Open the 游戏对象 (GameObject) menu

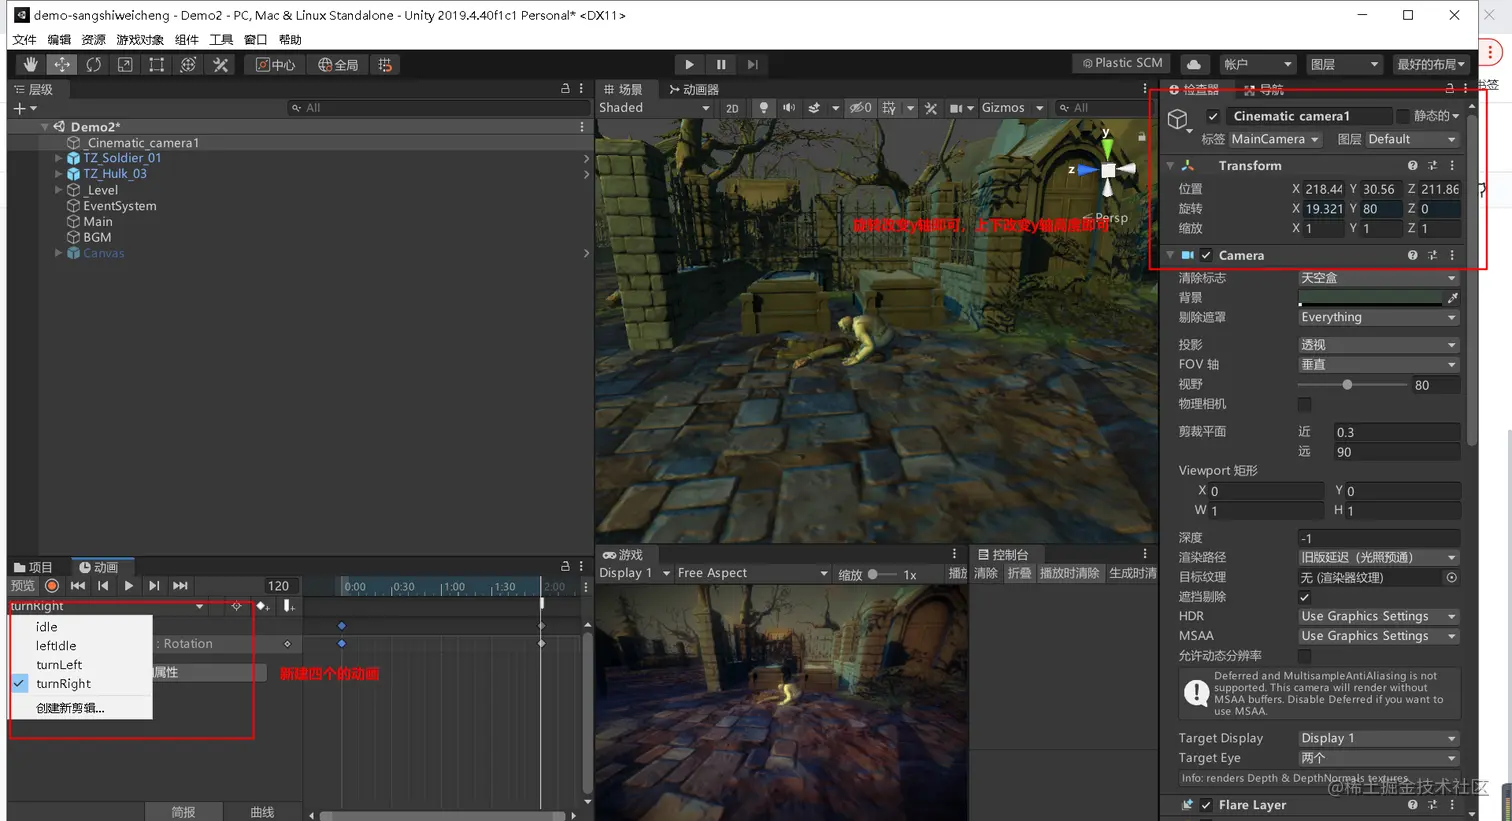(x=140, y=40)
